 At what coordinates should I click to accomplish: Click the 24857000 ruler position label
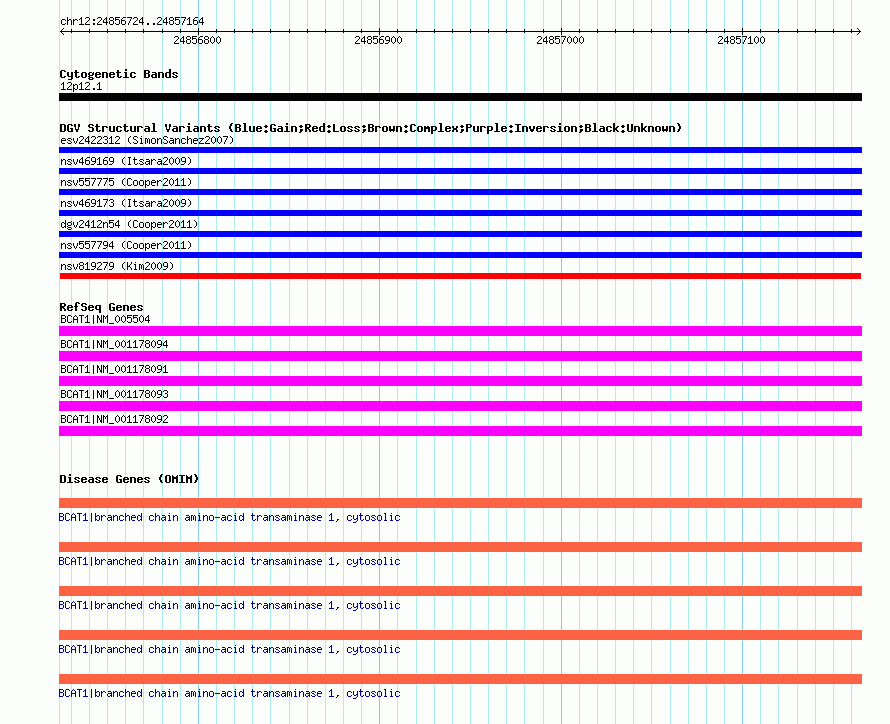[560, 40]
